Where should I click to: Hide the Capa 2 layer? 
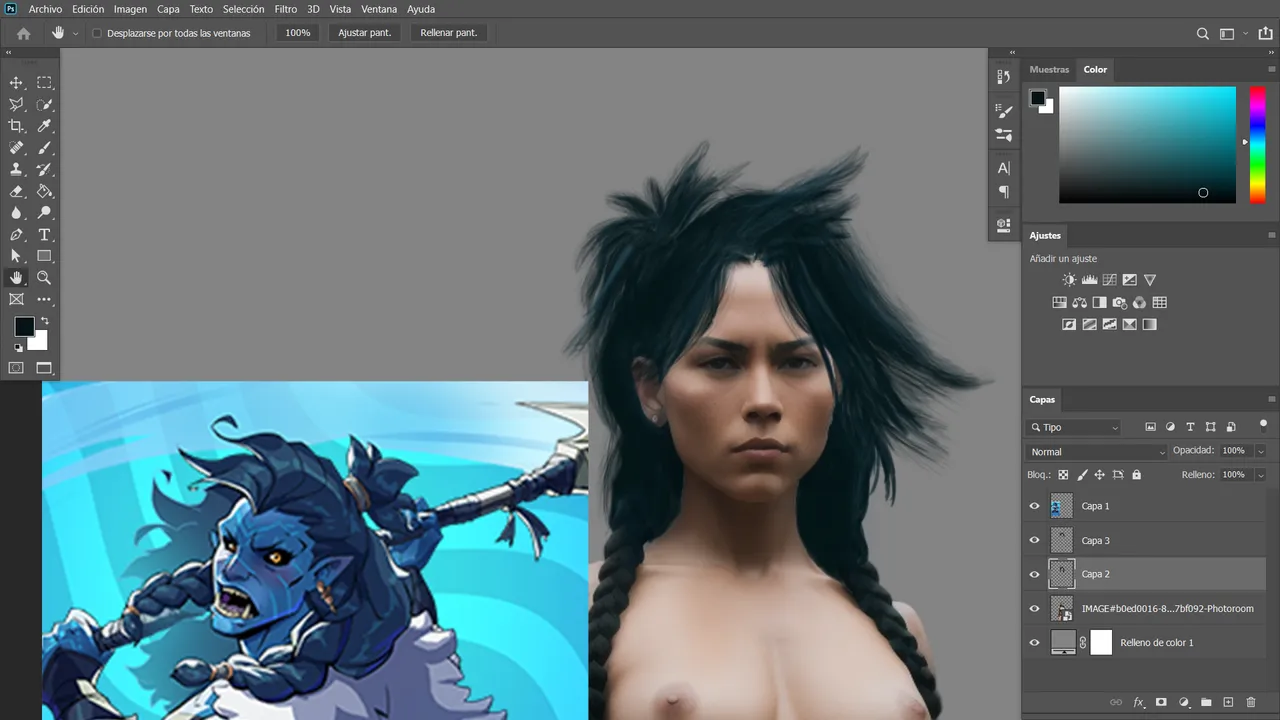click(1035, 574)
